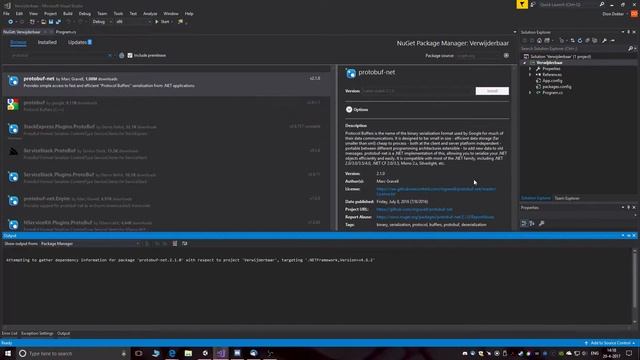The width and height of the screenshot is (640, 360).
Task: Click the Show All Files icon in Solution Explorer
Action: pos(595,40)
